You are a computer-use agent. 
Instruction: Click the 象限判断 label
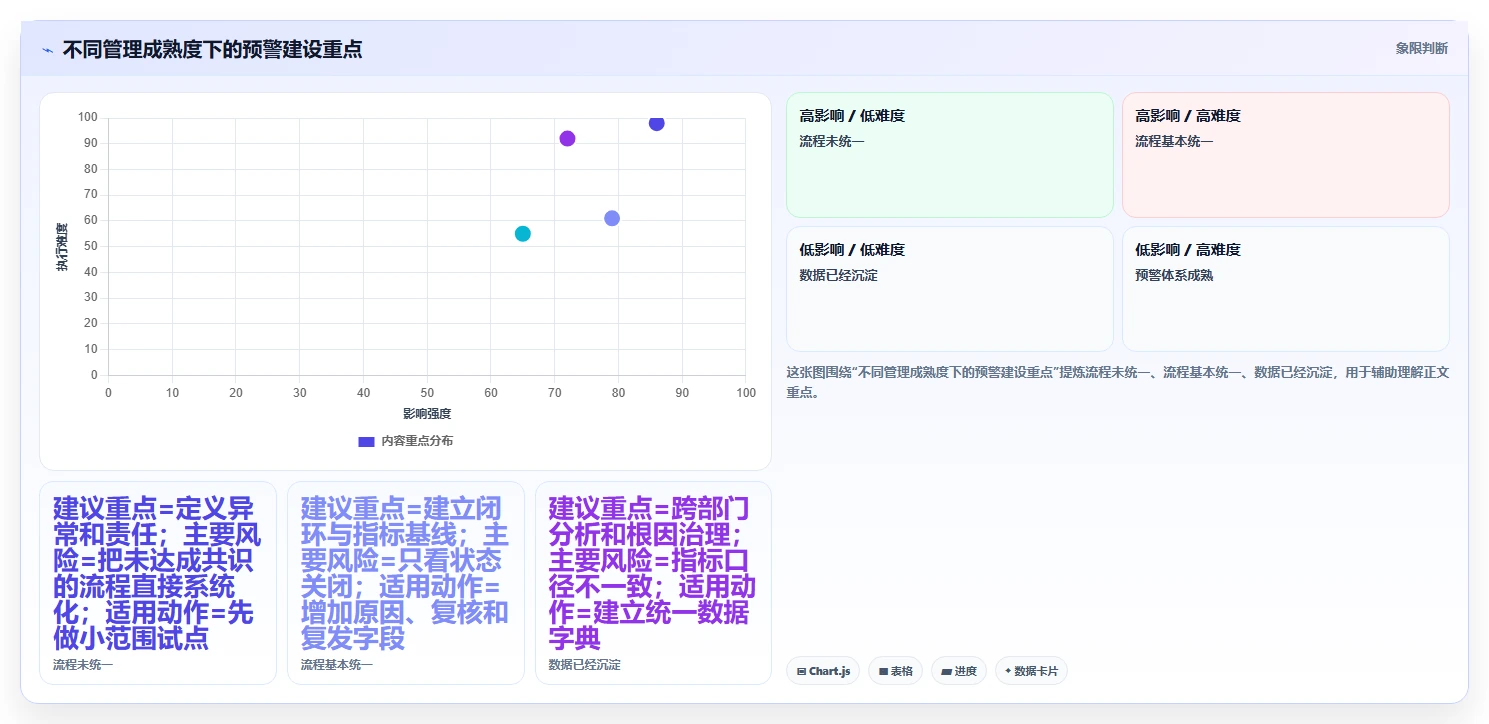click(1421, 48)
